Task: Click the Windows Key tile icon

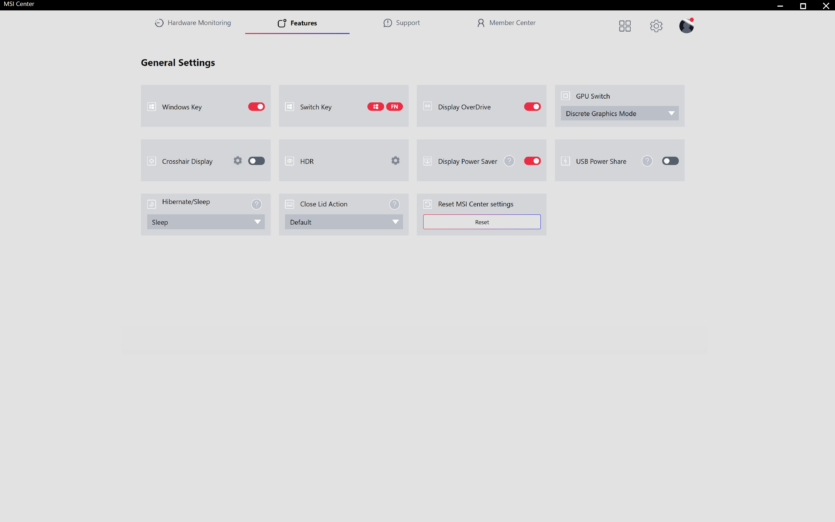Action: pos(151,107)
